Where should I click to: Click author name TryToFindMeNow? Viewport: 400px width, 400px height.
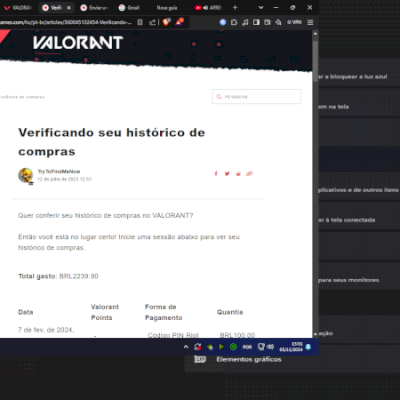coord(59,172)
